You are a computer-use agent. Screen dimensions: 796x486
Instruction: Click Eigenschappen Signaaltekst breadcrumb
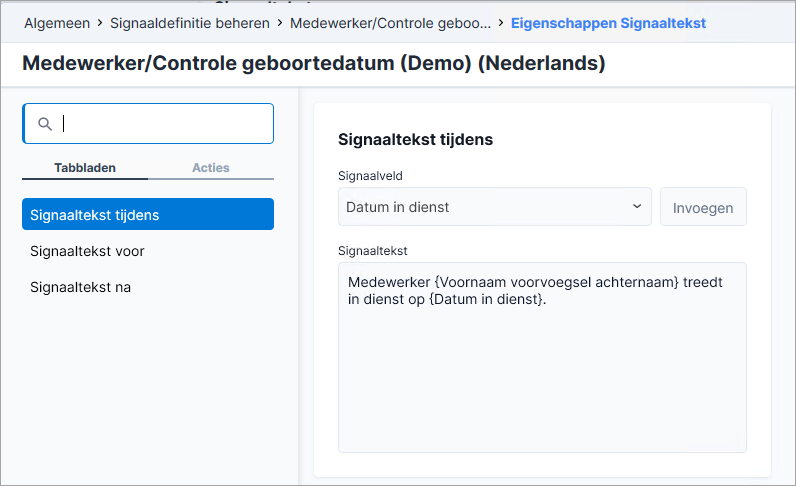(x=608, y=23)
